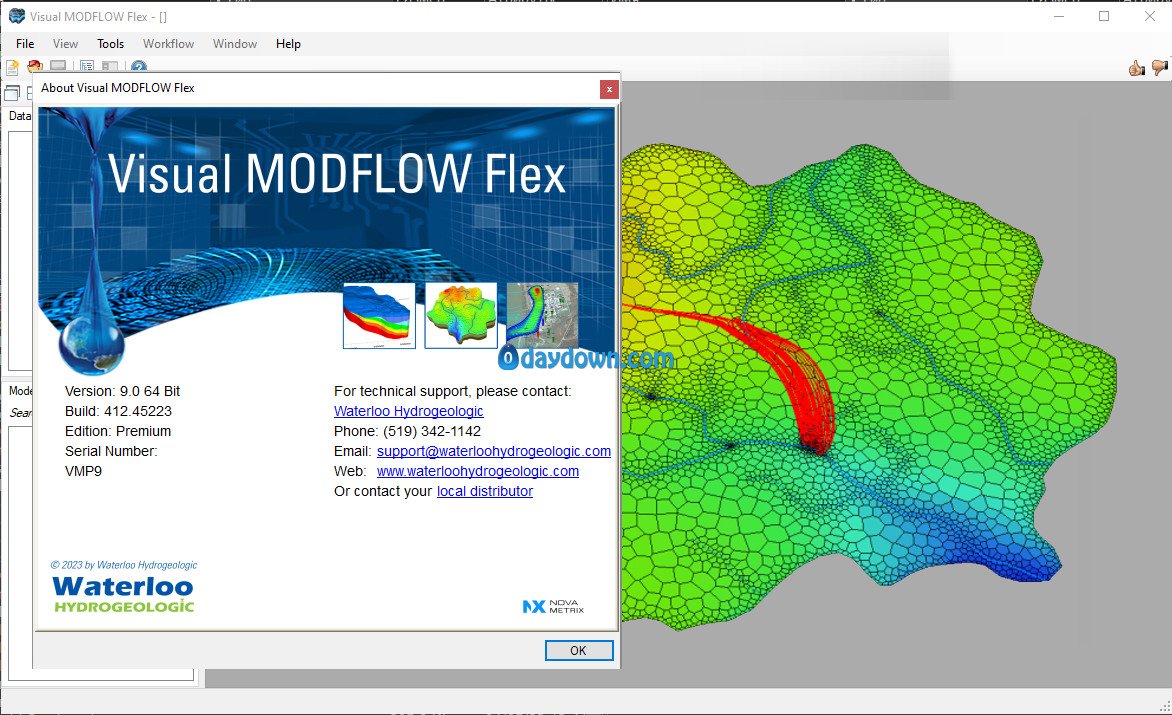Click the 'Edition: Premium' text

118,432
